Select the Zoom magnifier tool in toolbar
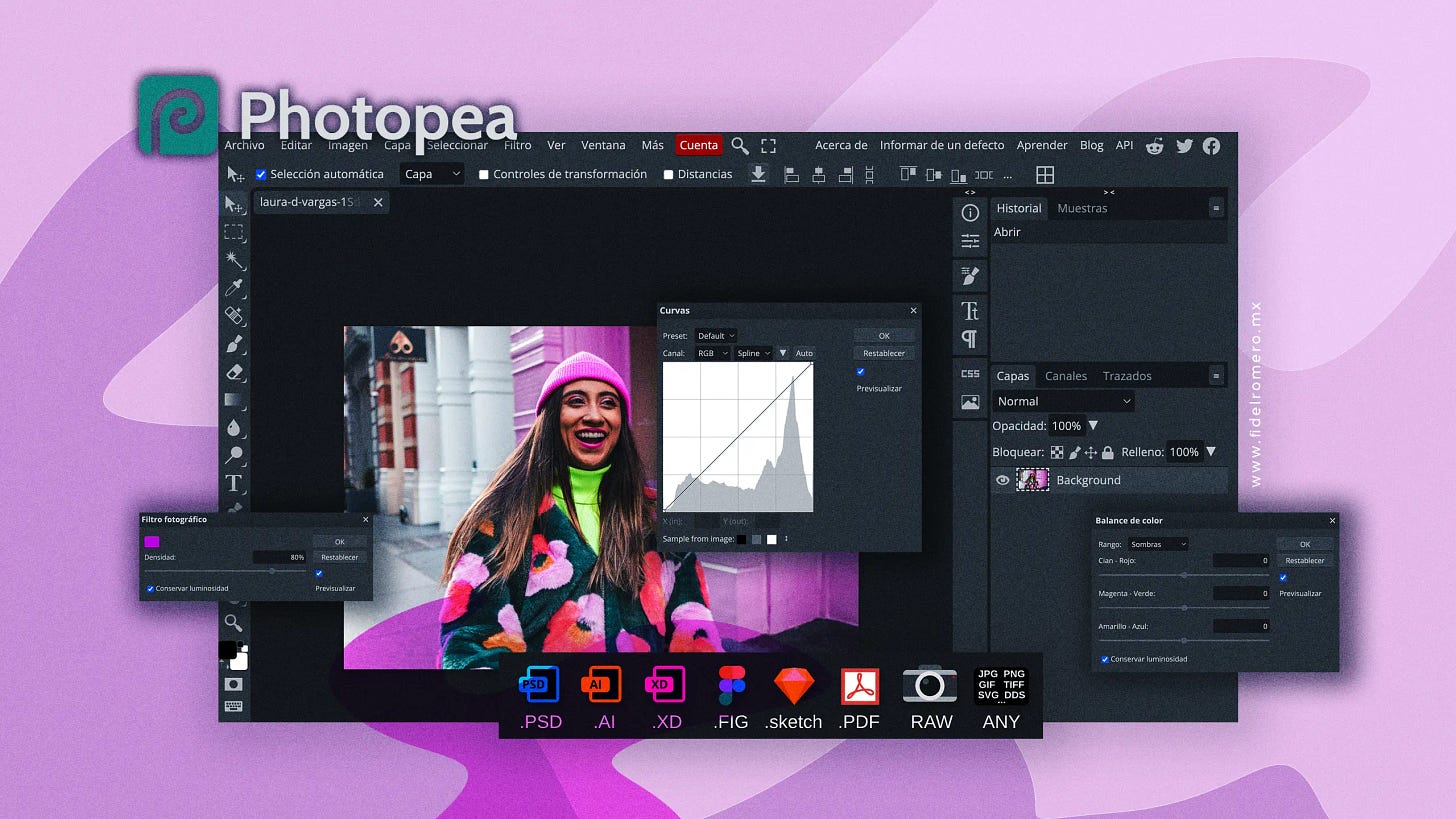The height and width of the screenshot is (819, 1456). pyautogui.click(x=233, y=624)
